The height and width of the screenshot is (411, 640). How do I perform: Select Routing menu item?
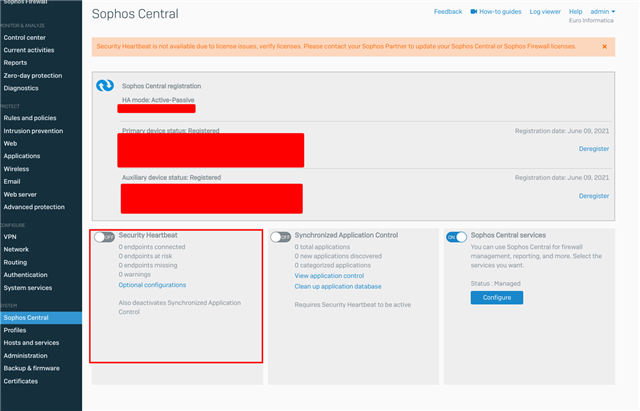point(15,262)
